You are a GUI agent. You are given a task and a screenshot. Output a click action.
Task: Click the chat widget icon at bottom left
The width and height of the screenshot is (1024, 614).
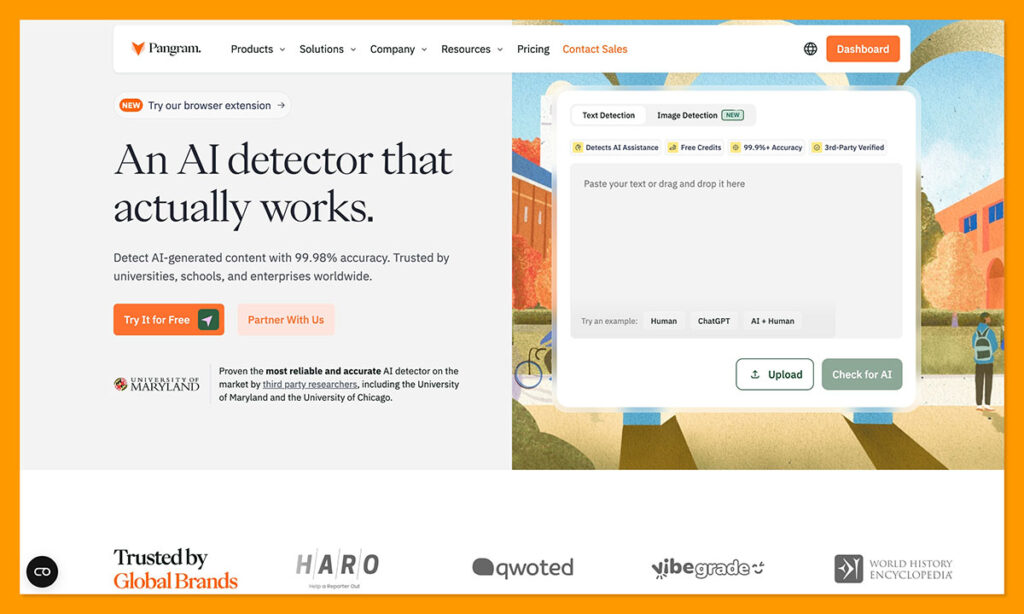point(42,572)
